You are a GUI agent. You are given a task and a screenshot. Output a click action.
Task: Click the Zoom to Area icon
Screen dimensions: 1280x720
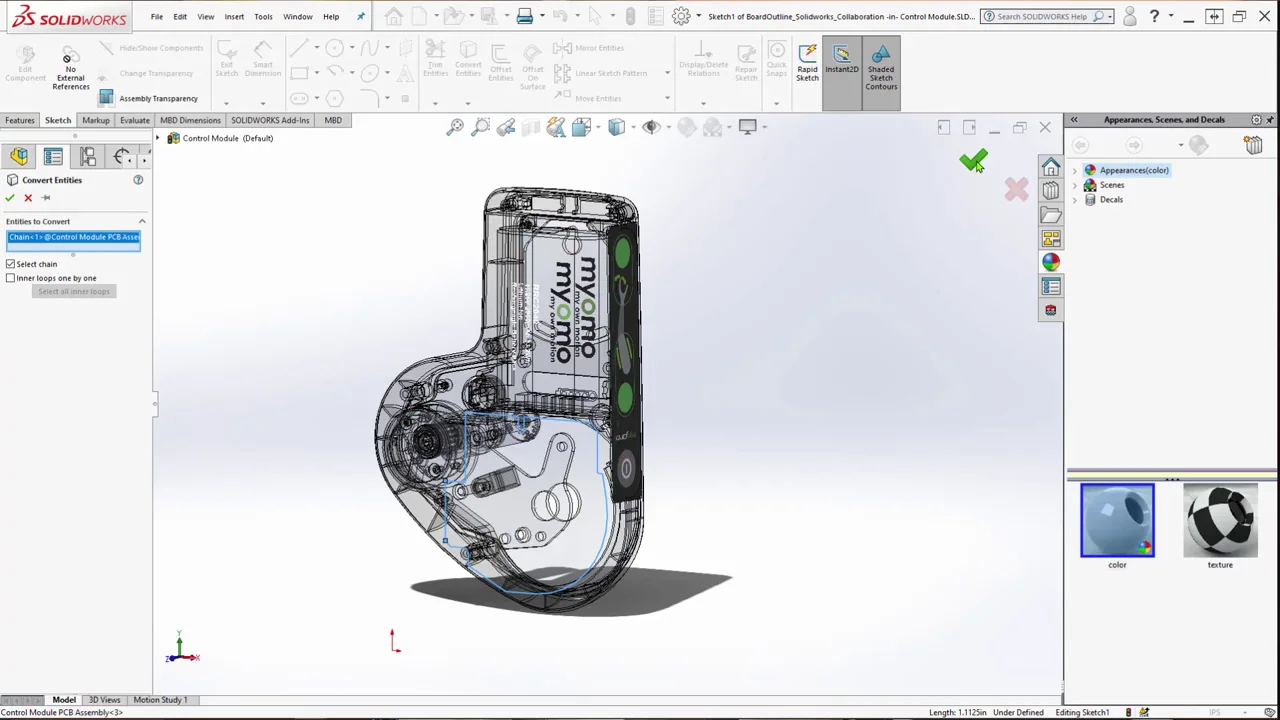click(480, 127)
